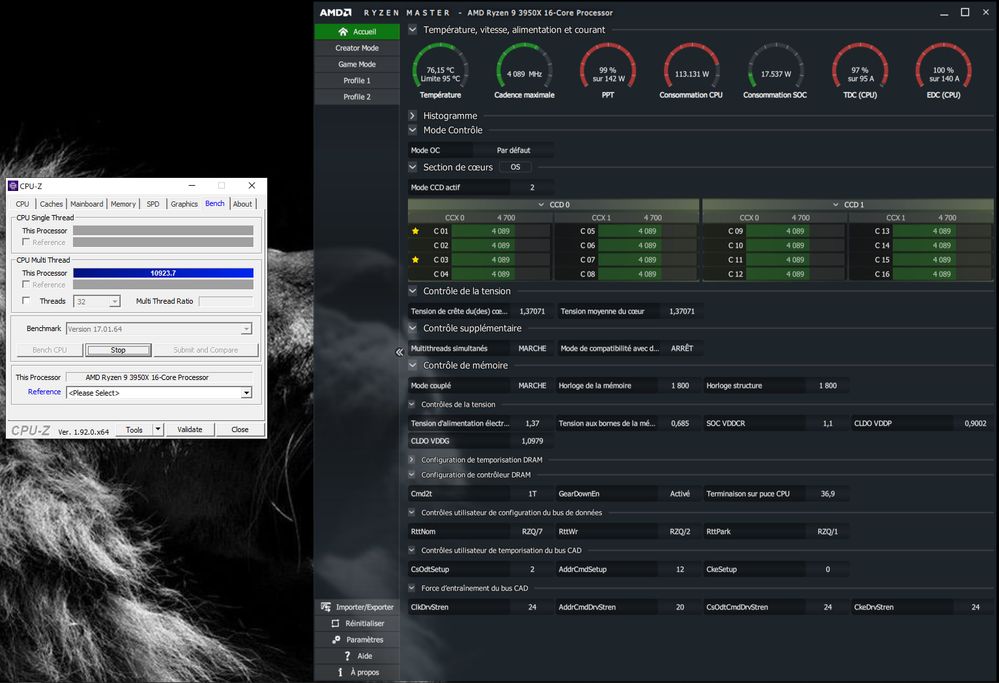This screenshot has height=683, width=999.
Task: Click the Reference link in CPU-Z
Action: pos(44,392)
